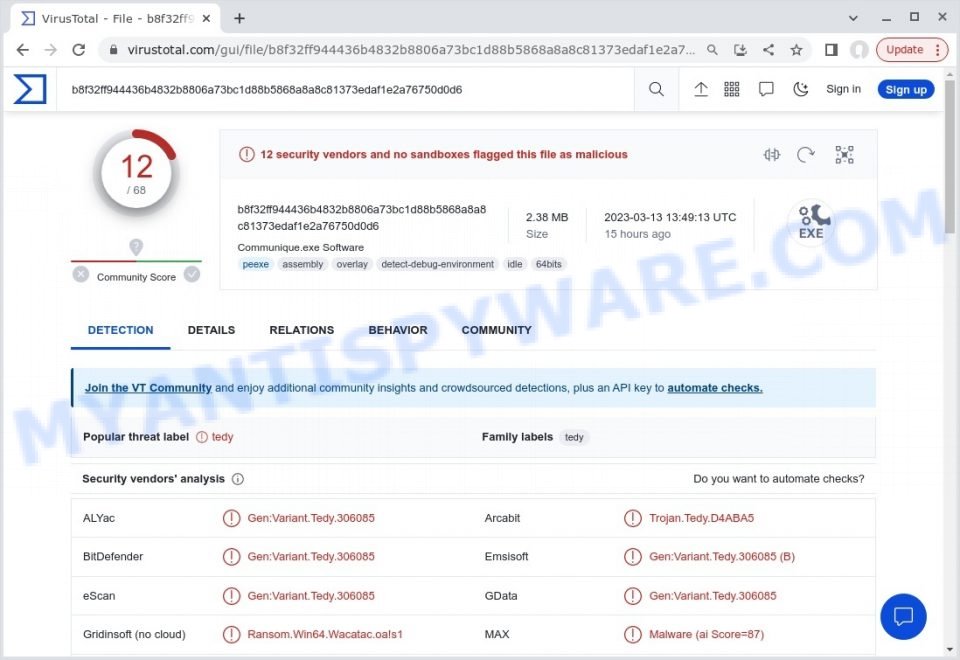Click the browser address bar URL
Screen dimensions: 960x660
(411, 50)
